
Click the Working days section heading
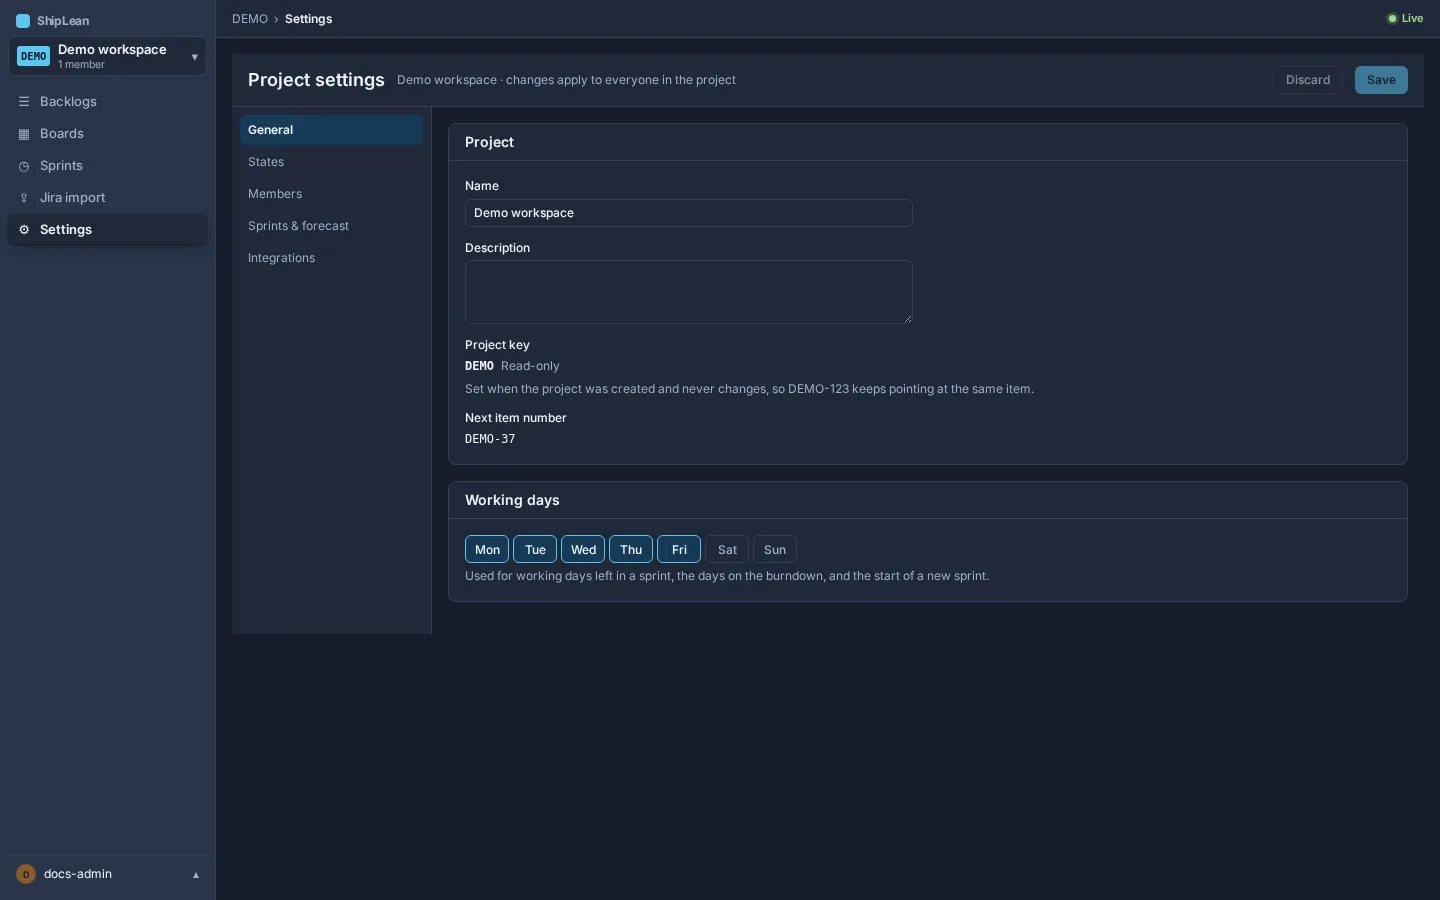pos(512,500)
